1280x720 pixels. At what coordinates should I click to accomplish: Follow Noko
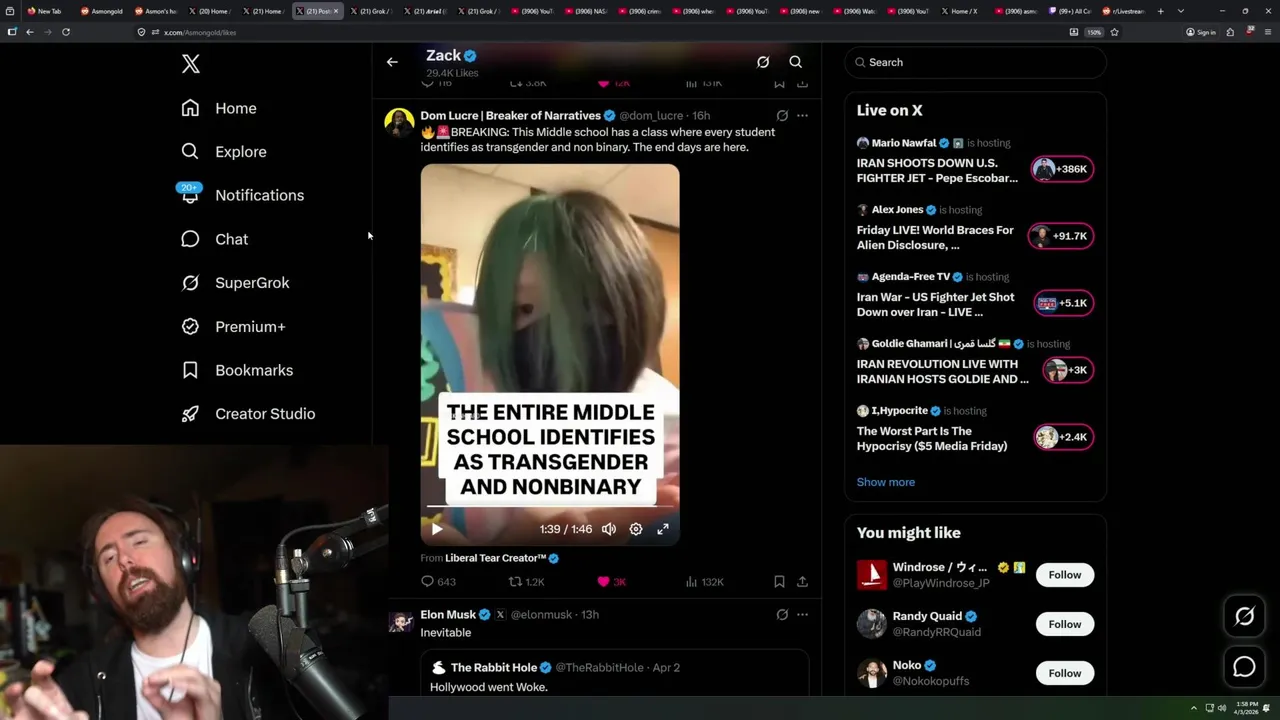1064,673
